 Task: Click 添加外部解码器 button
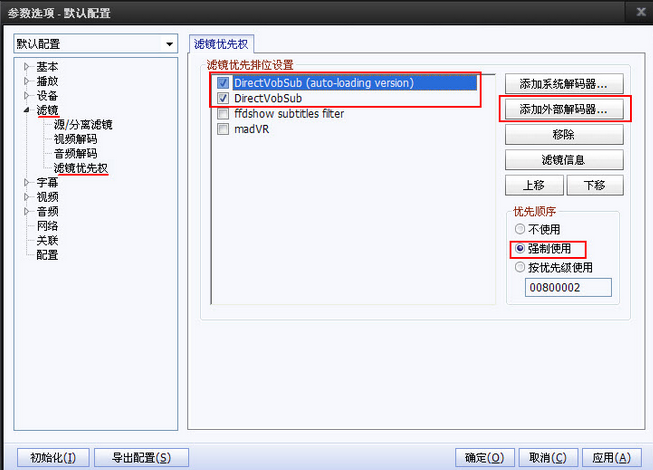[x=564, y=109]
